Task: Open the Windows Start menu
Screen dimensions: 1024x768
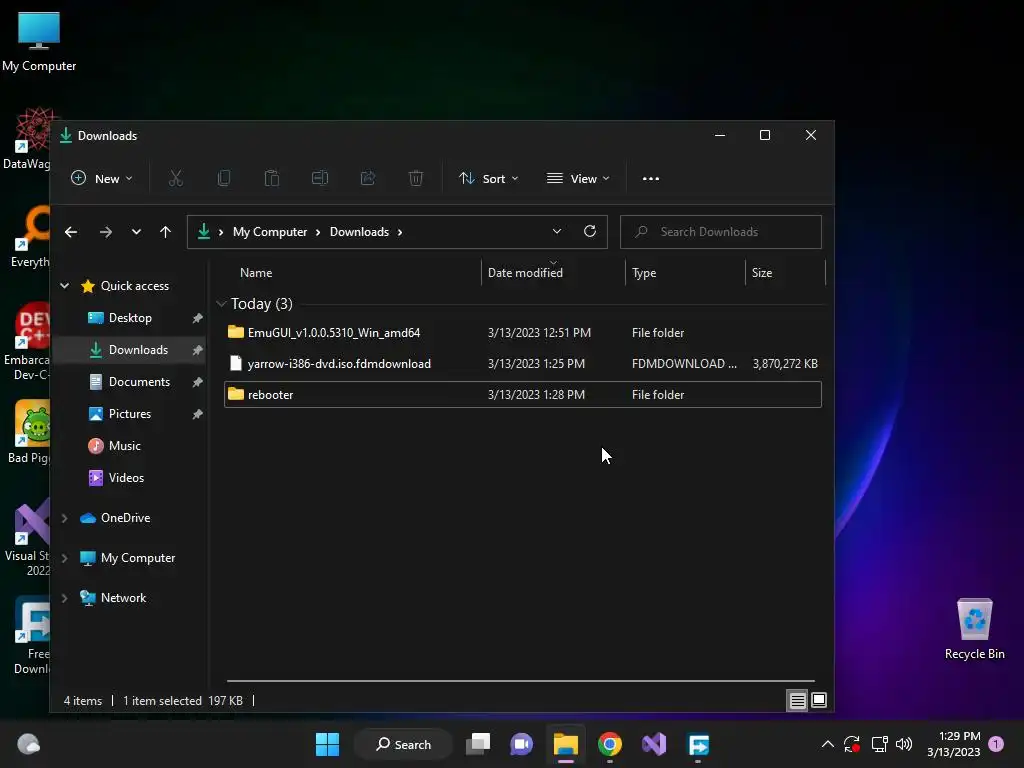Action: (327, 744)
